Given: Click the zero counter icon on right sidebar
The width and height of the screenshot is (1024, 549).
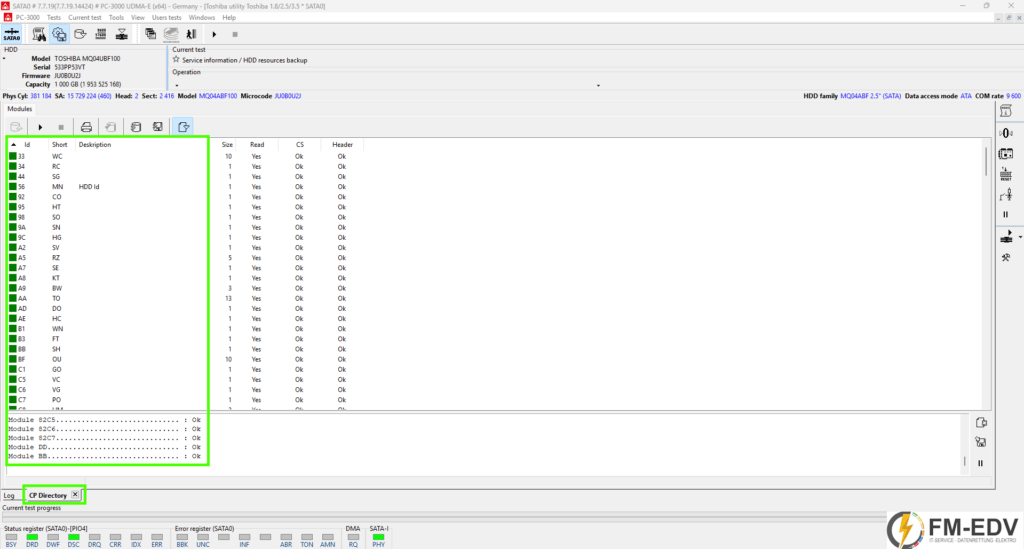Looking at the screenshot, I should pos(1006,133).
